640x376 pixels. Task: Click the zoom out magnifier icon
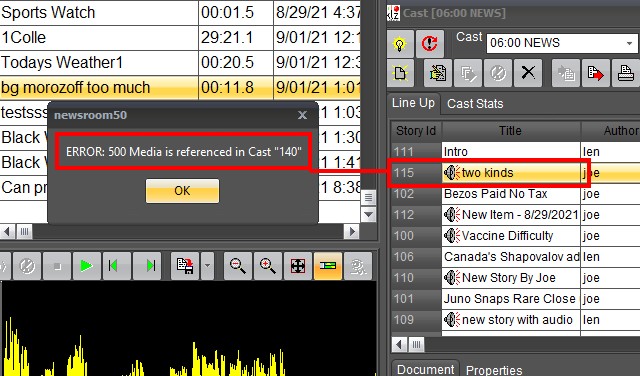click(x=238, y=266)
